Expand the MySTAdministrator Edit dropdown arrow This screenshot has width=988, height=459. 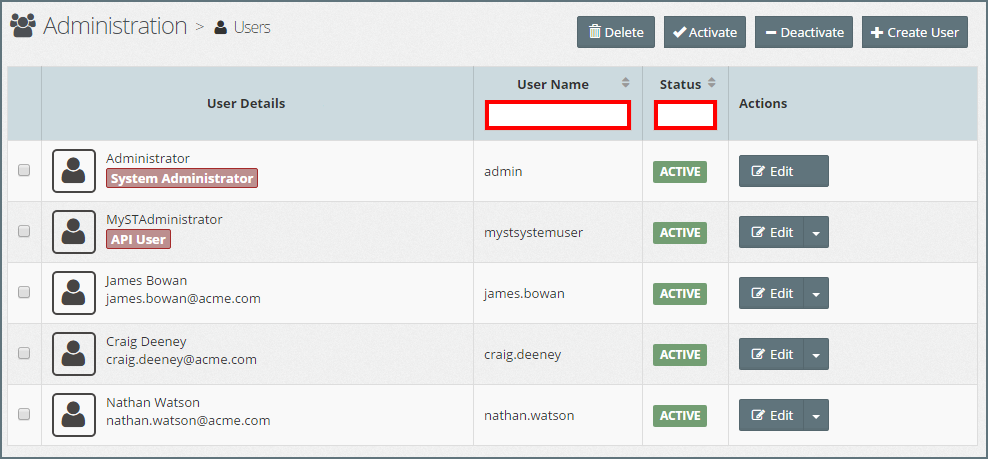click(x=816, y=232)
